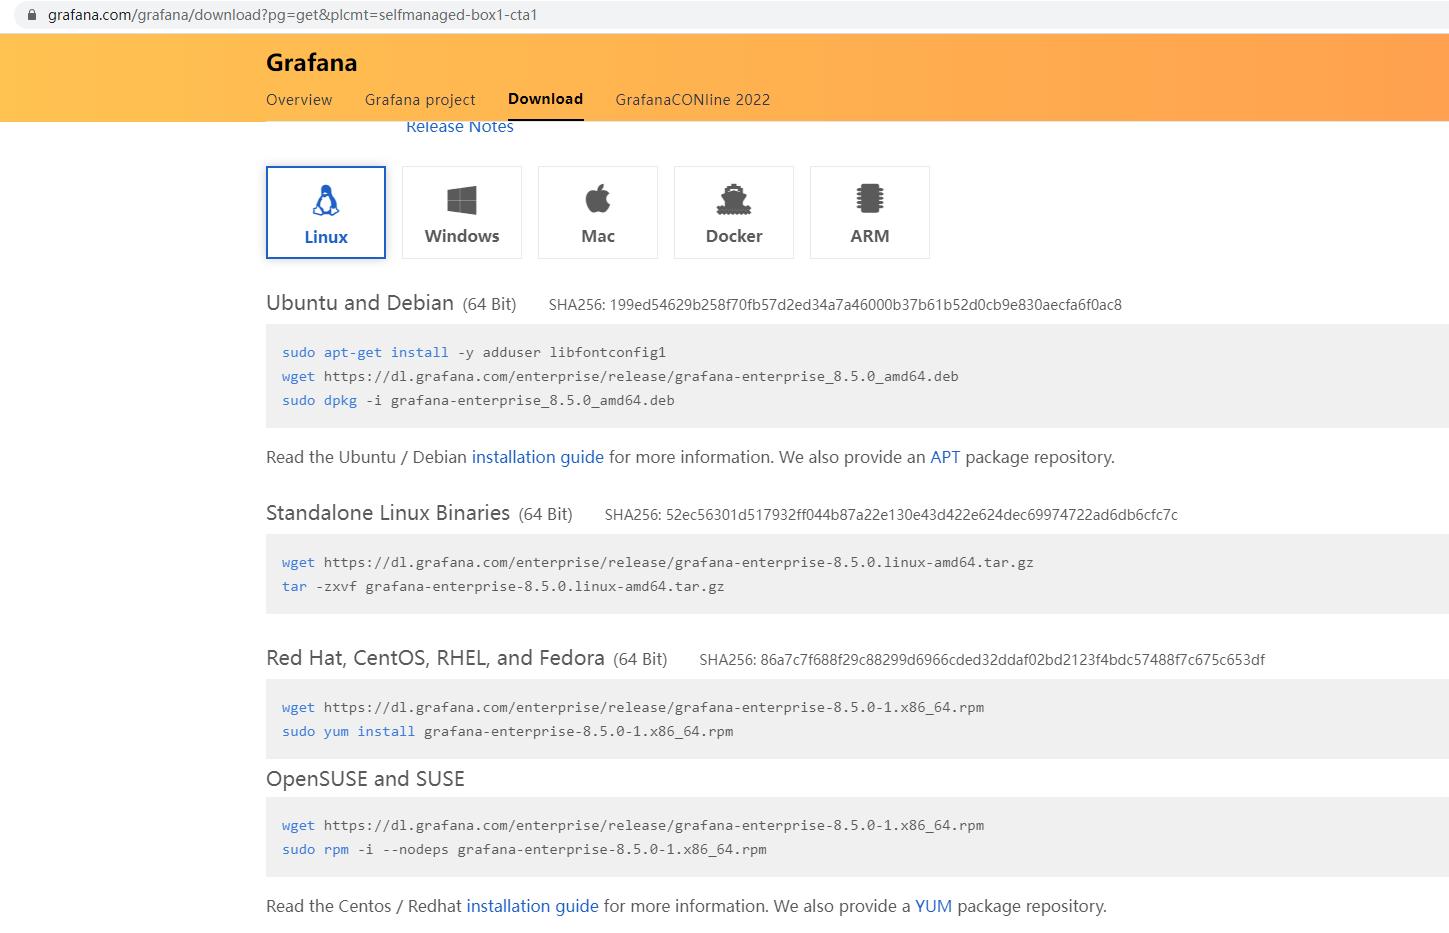
Task: Choose the Windows logo icon
Action: [462, 200]
